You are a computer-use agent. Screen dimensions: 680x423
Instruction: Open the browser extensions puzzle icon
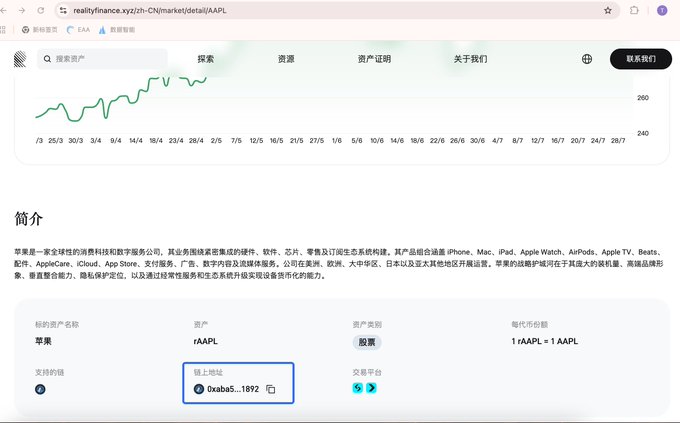[634, 10]
